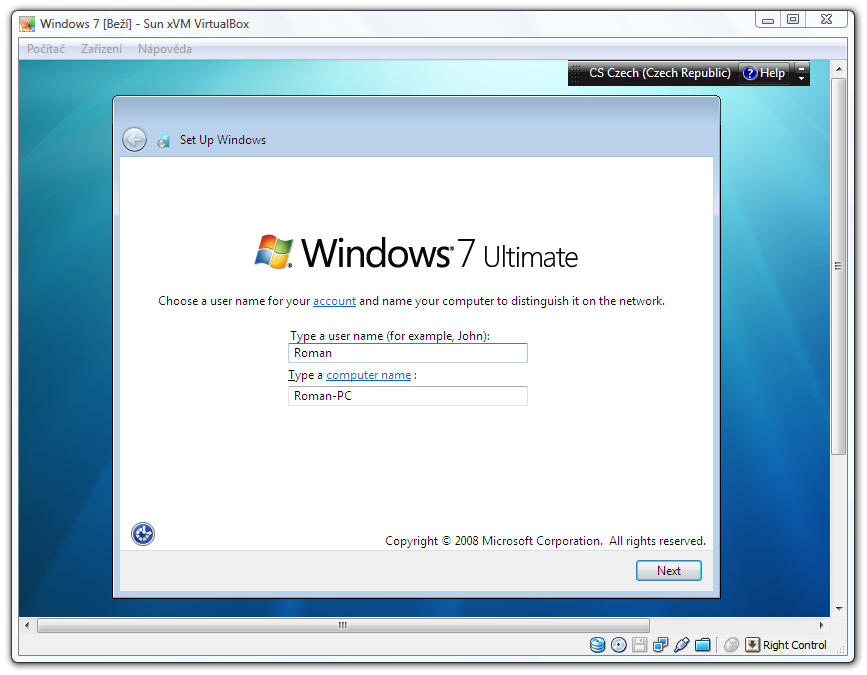Viewport: 867px width, 675px height.
Task: Click the vertical scrollbar down arrow
Action: pos(839,609)
